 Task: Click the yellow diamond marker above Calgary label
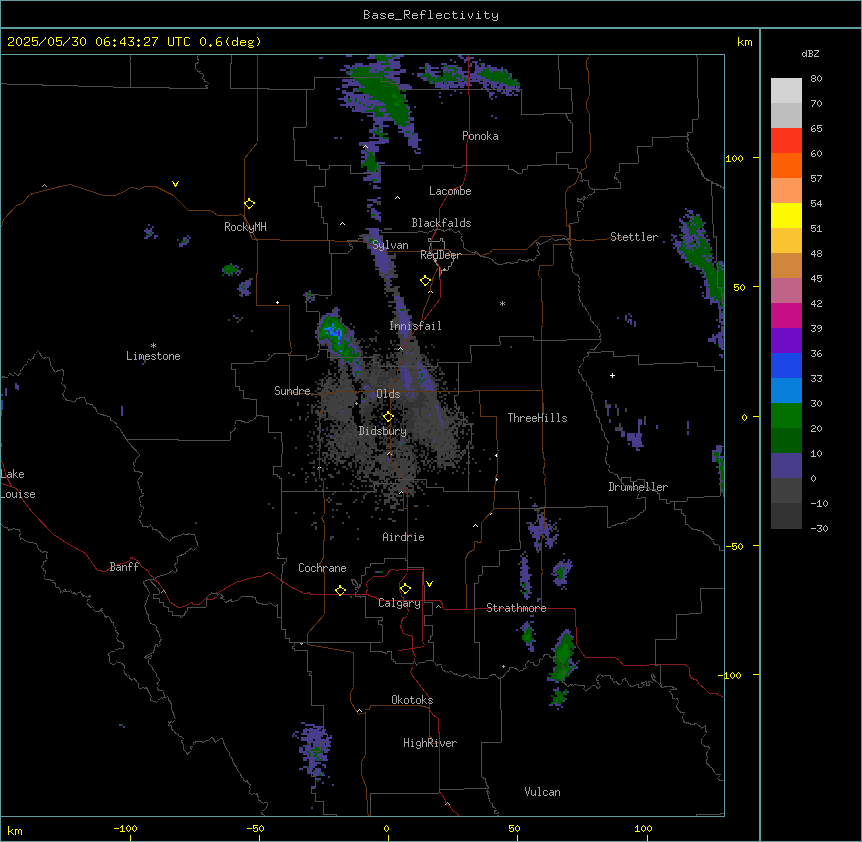[x=405, y=589]
